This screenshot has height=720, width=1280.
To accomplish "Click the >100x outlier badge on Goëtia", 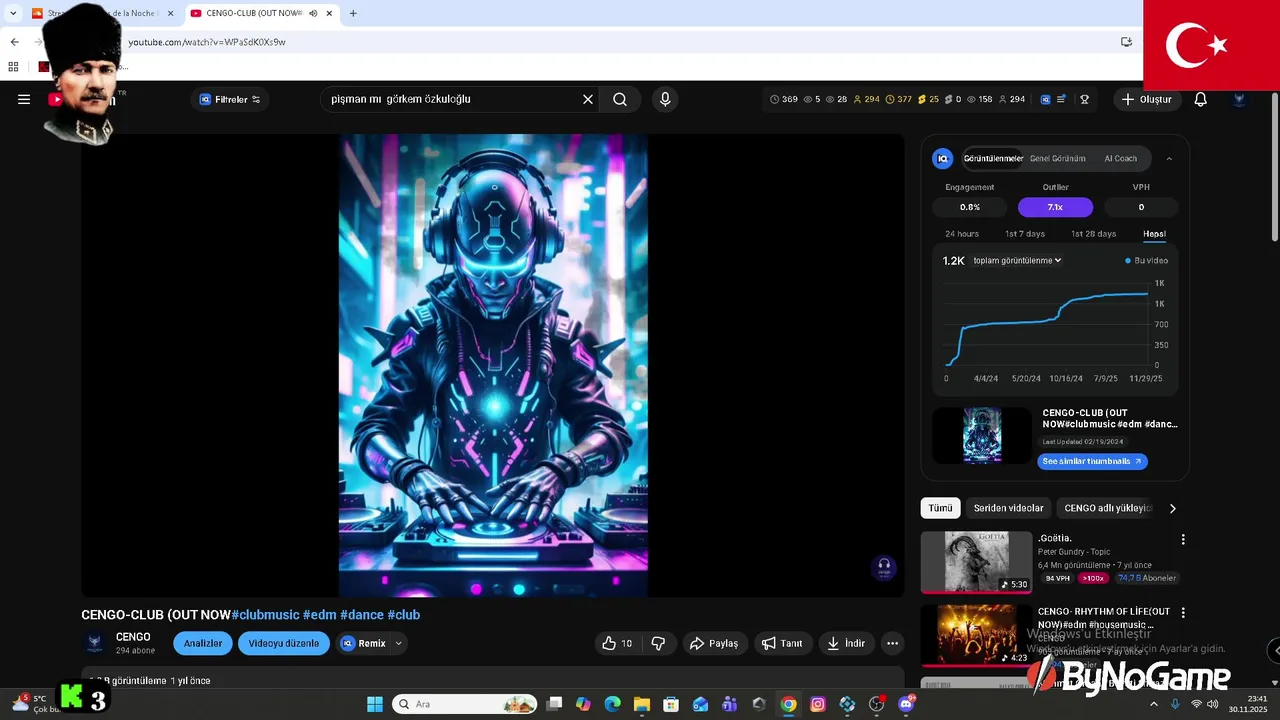I will [x=1093, y=578].
